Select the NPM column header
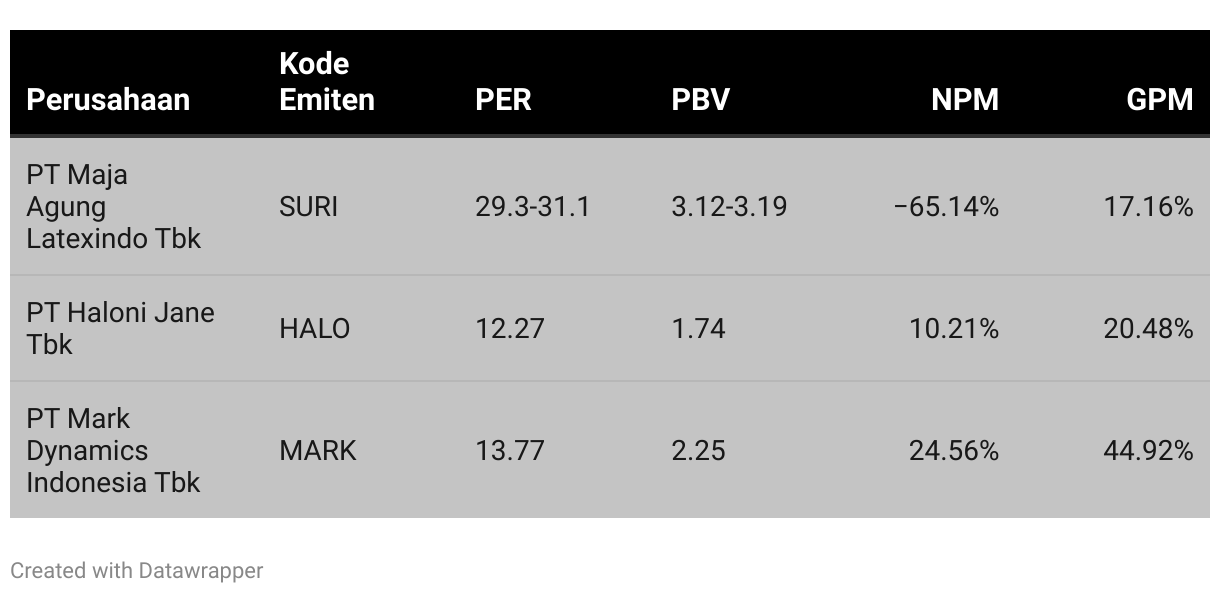Screen dimensions: 1220x594 click(x=965, y=99)
